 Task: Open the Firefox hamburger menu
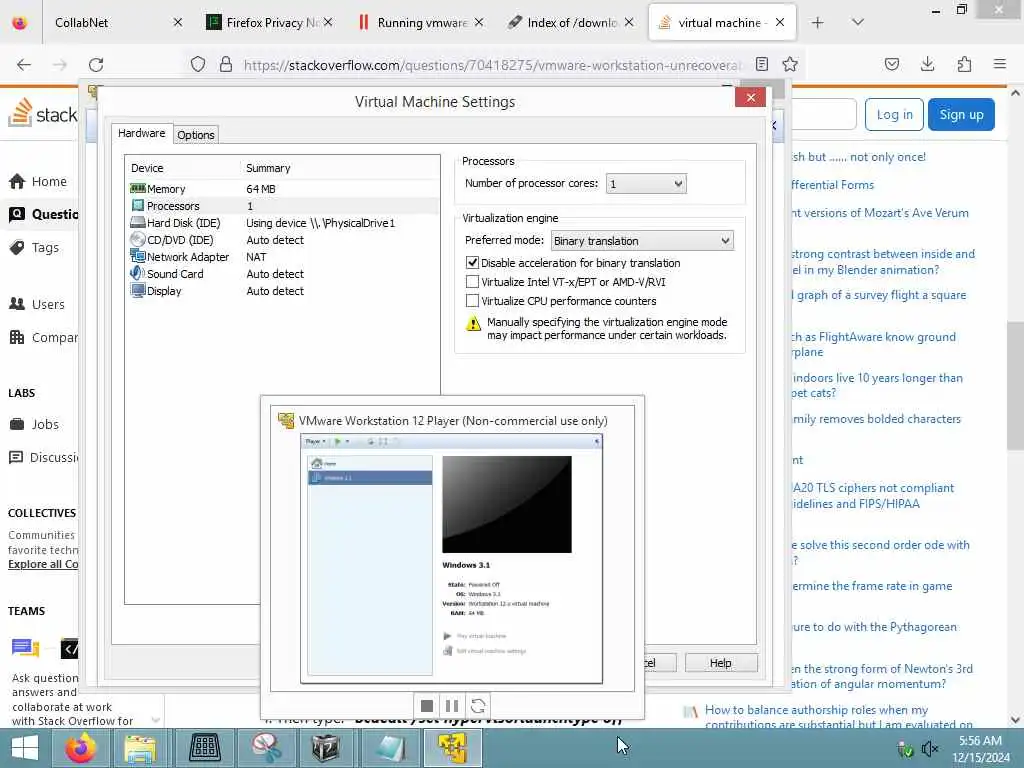point(999,64)
